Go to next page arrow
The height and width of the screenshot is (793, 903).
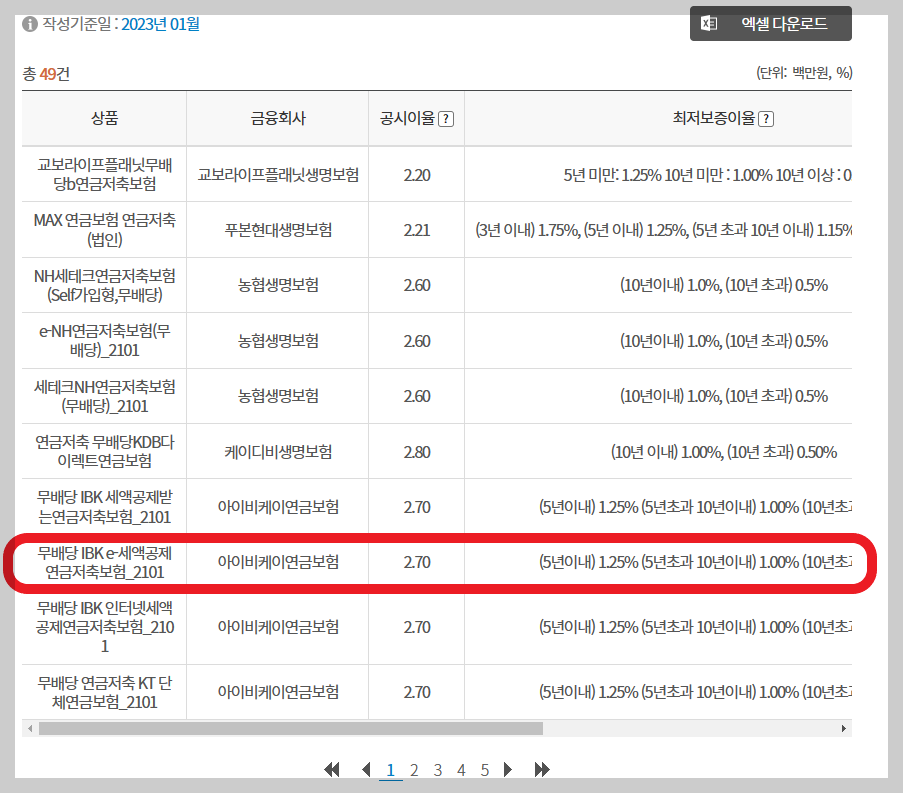pyautogui.click(x=507, y=769)
